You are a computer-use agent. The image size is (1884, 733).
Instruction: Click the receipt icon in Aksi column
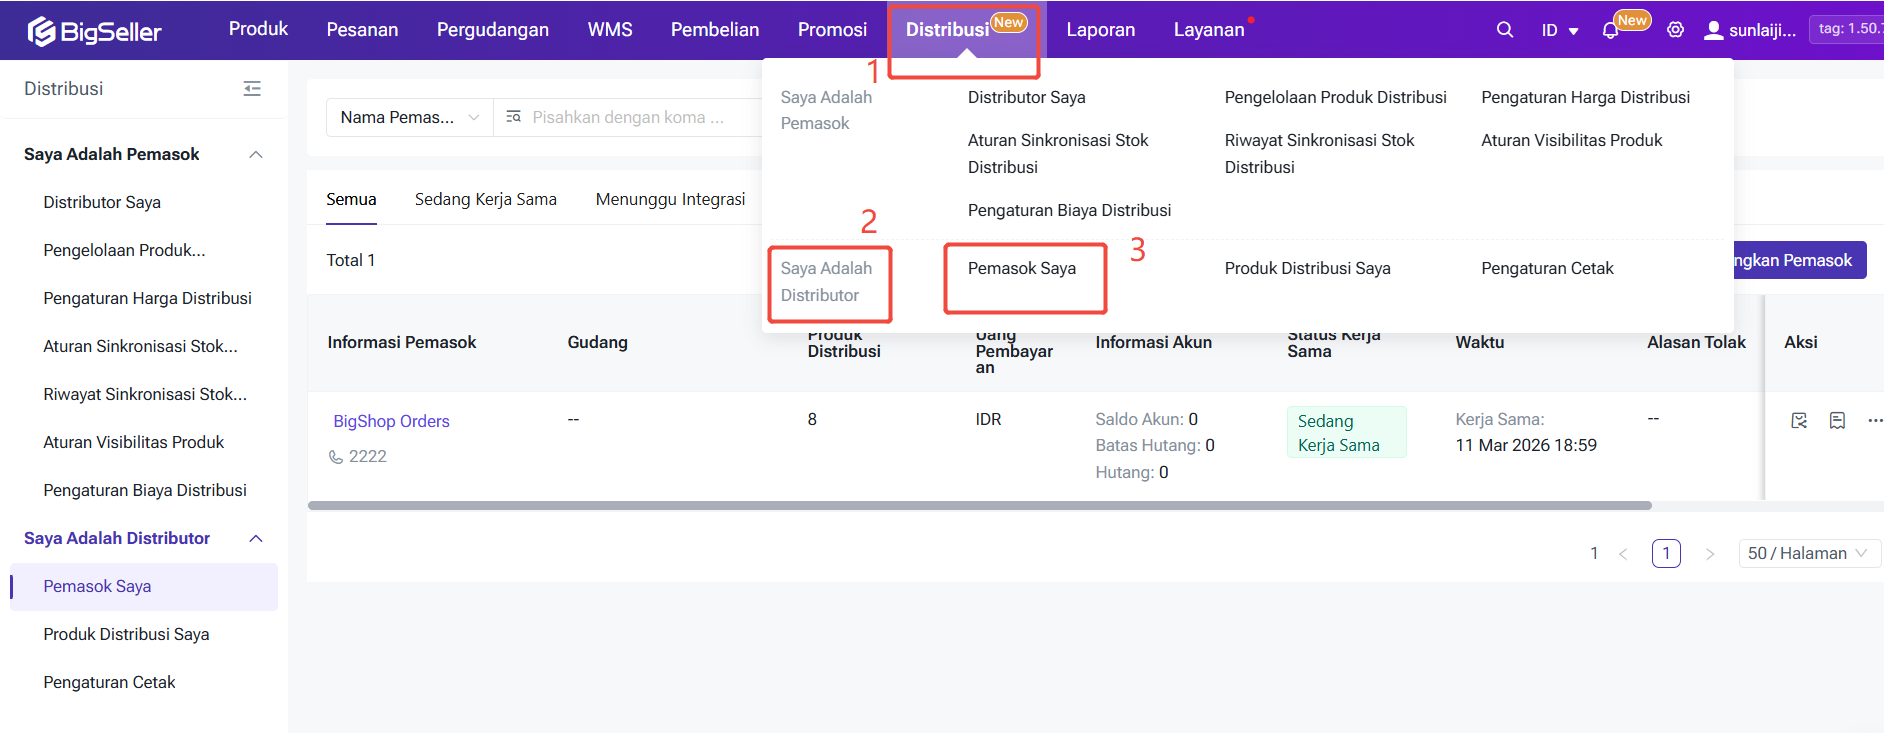tap(1837, 421)
